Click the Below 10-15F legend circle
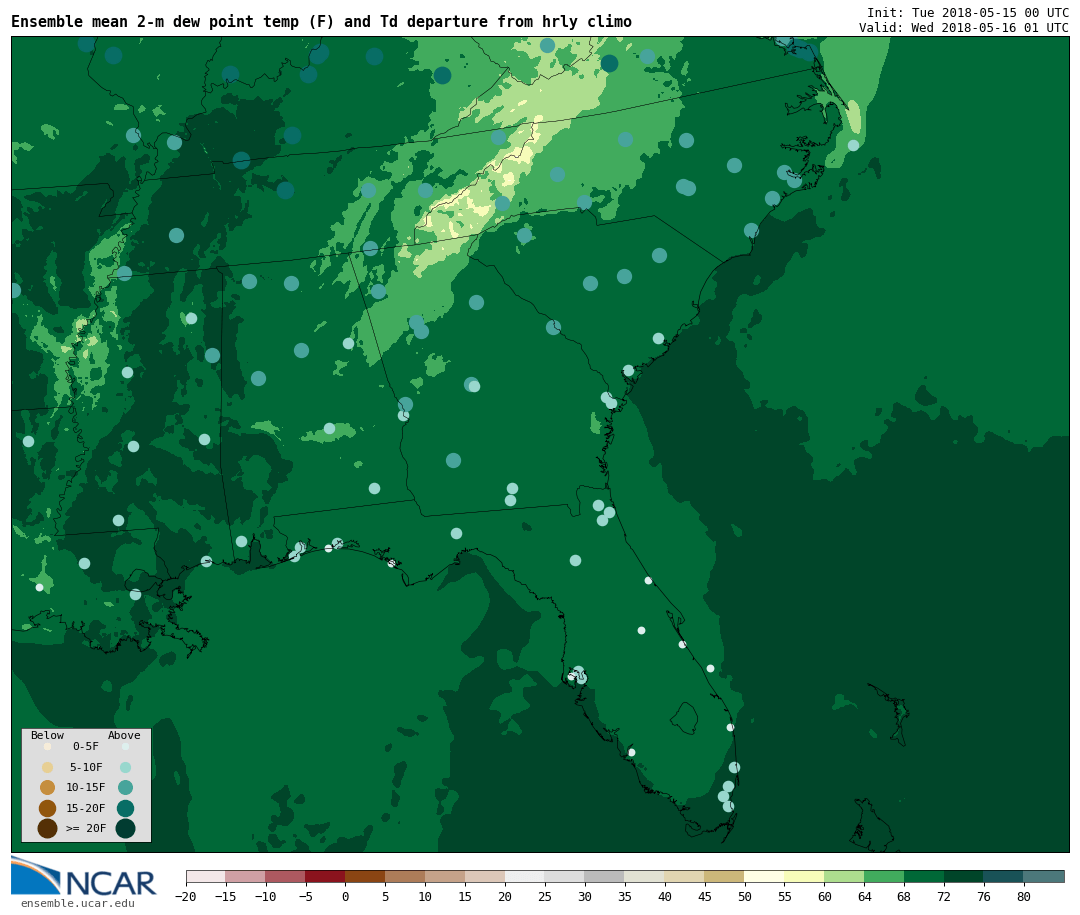The width and height of the screenshot is (1080, 915). (x=47, y=787)
